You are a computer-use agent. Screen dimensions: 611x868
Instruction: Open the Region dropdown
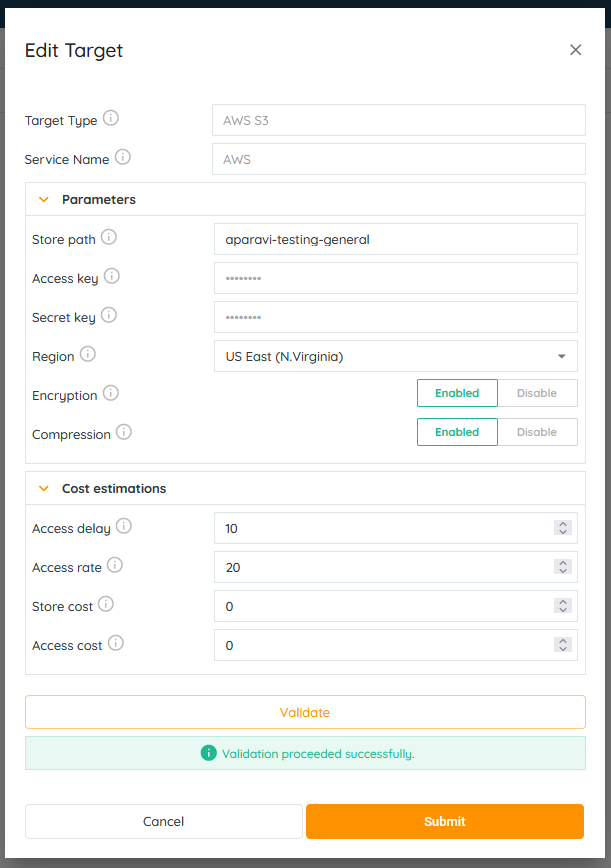pyautogui.click(x=395, y=356)
